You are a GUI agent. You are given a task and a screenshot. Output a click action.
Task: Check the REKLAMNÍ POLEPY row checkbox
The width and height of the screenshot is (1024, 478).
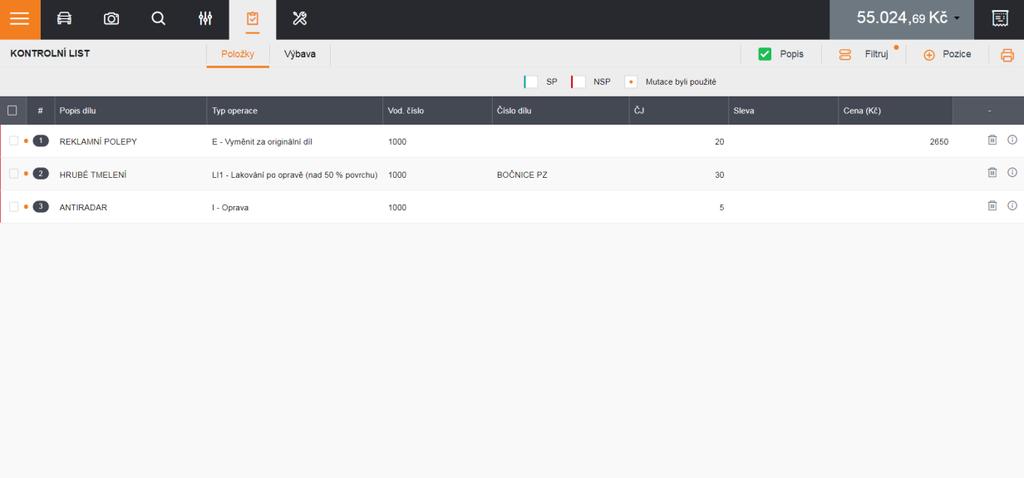pos(14,141)
